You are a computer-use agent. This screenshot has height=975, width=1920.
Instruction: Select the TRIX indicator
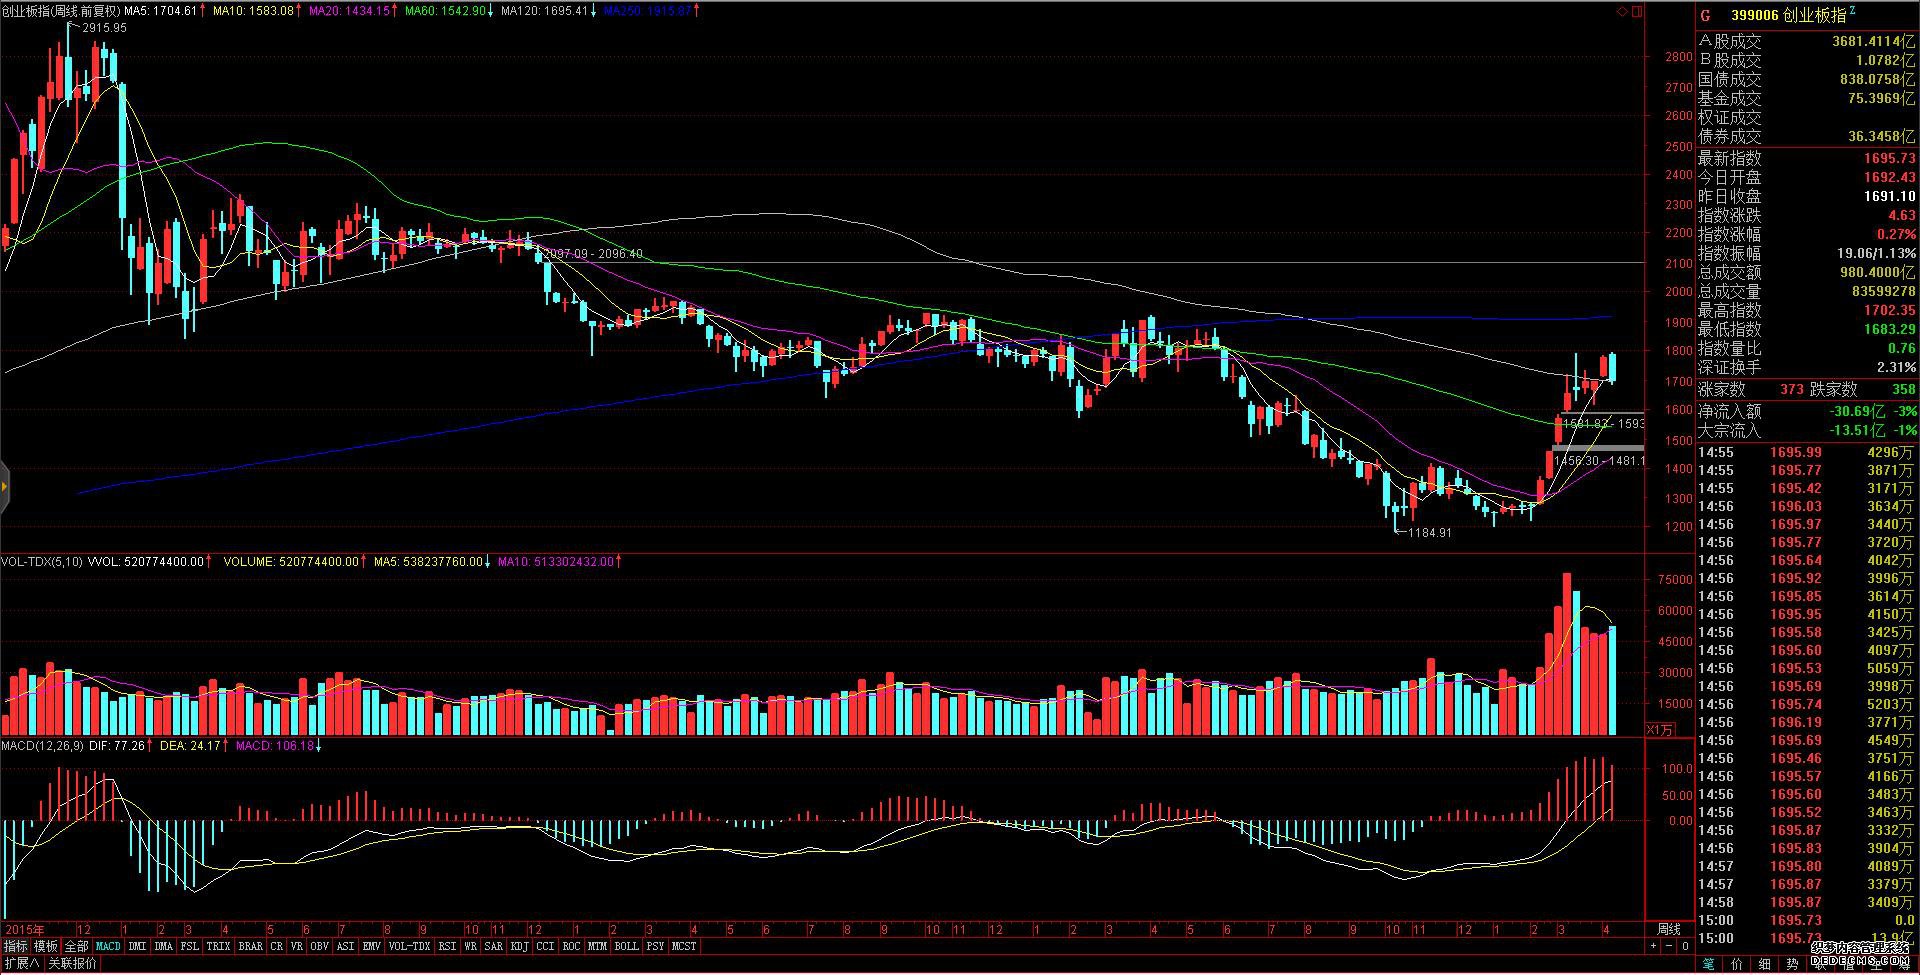(218, 946)
